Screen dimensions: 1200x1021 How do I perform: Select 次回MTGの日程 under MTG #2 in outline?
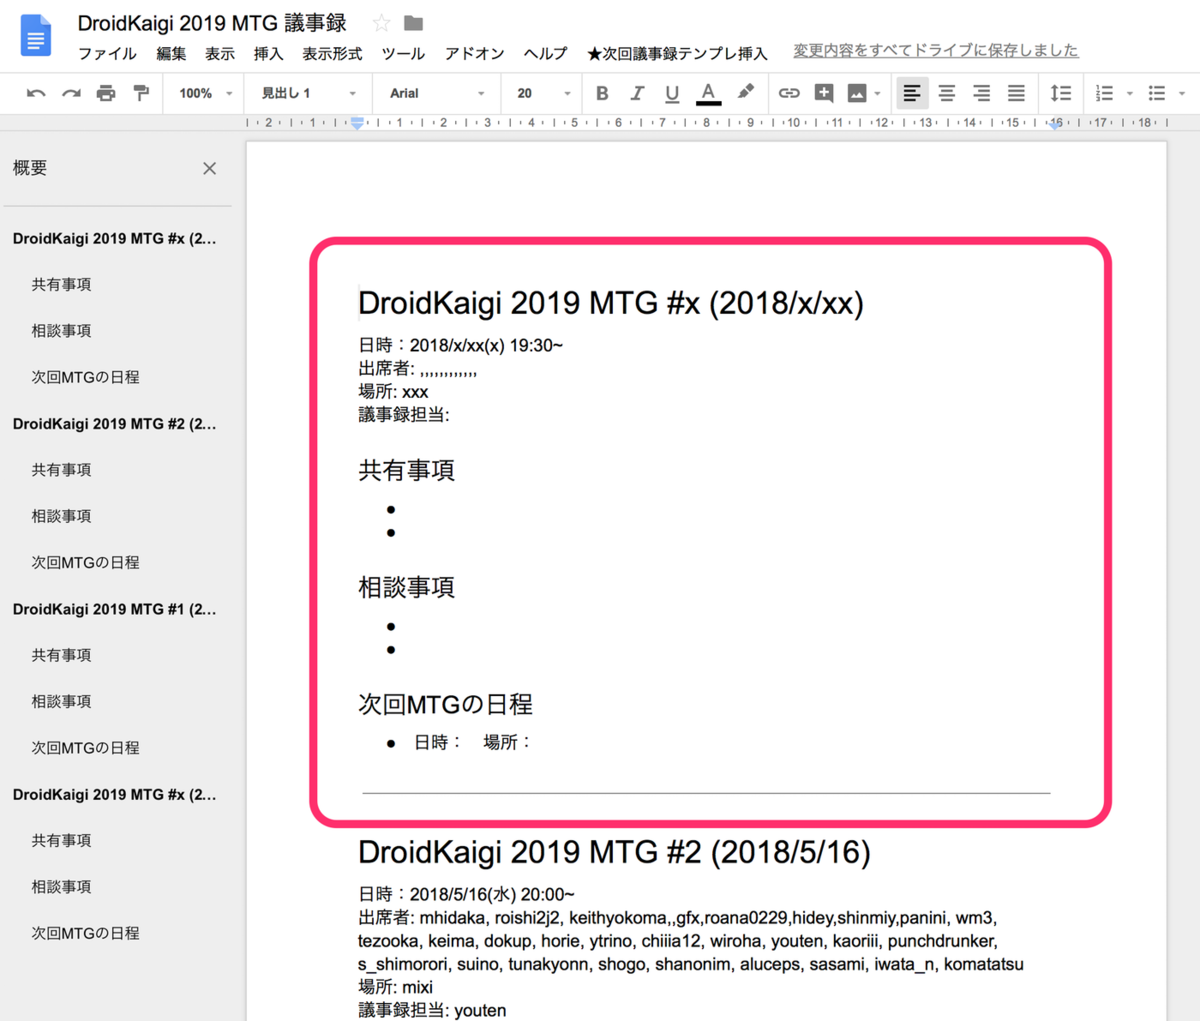[x=85, y=562]
